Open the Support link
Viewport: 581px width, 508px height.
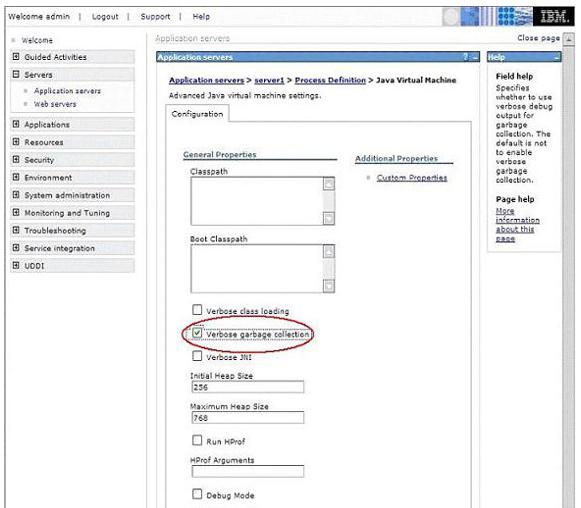tap(155, 17)
